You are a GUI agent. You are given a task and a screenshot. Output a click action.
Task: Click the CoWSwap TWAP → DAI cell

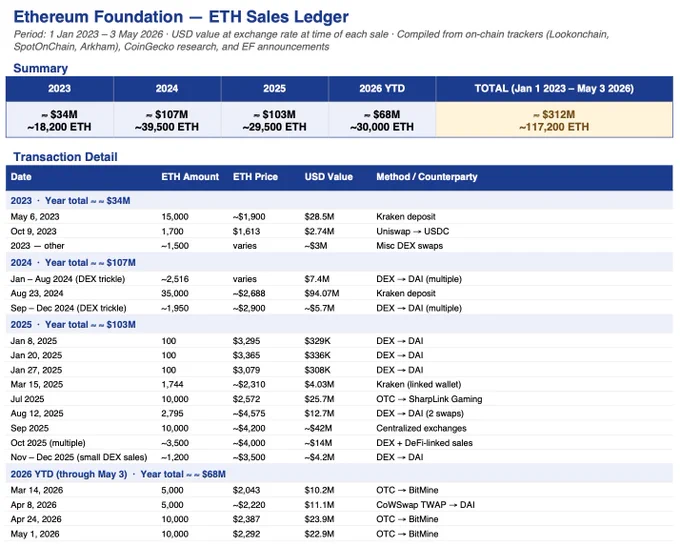tap(425, 505)
